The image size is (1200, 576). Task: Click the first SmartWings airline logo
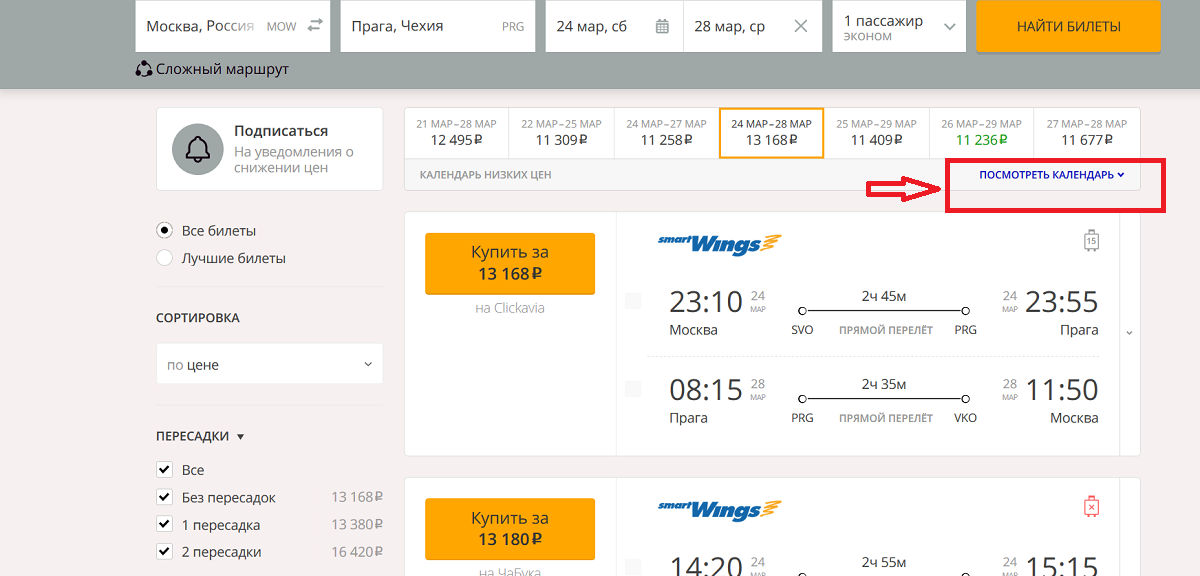pos(719,244)
